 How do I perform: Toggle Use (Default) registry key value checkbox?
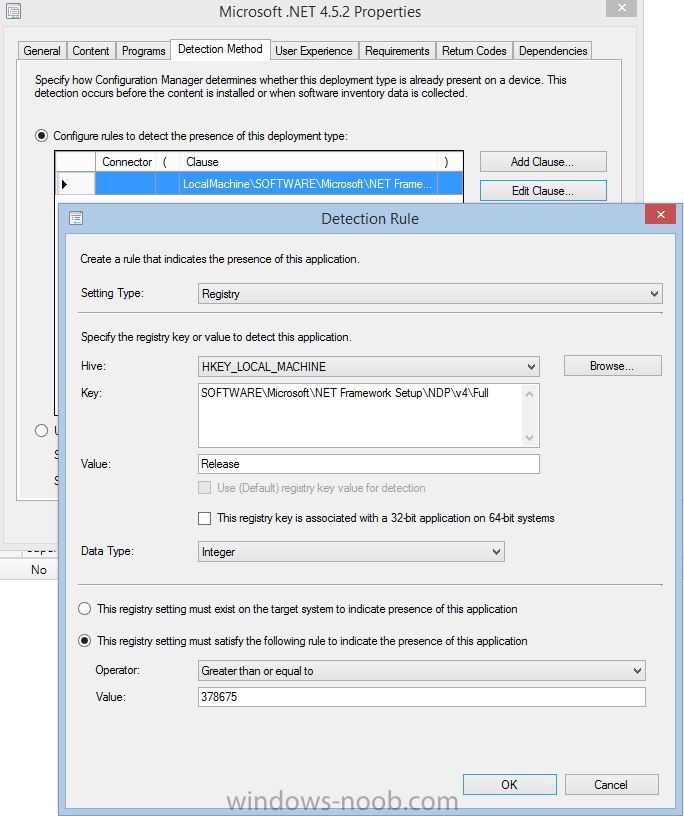[205, 488]
